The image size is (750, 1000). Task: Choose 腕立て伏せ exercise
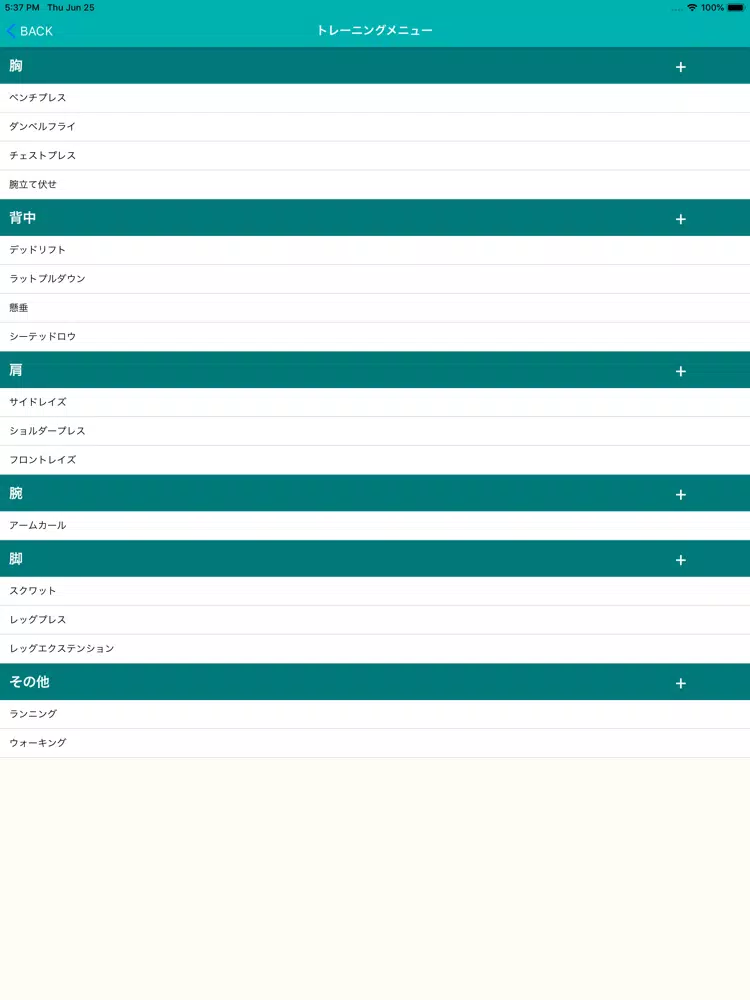(375, 184)
